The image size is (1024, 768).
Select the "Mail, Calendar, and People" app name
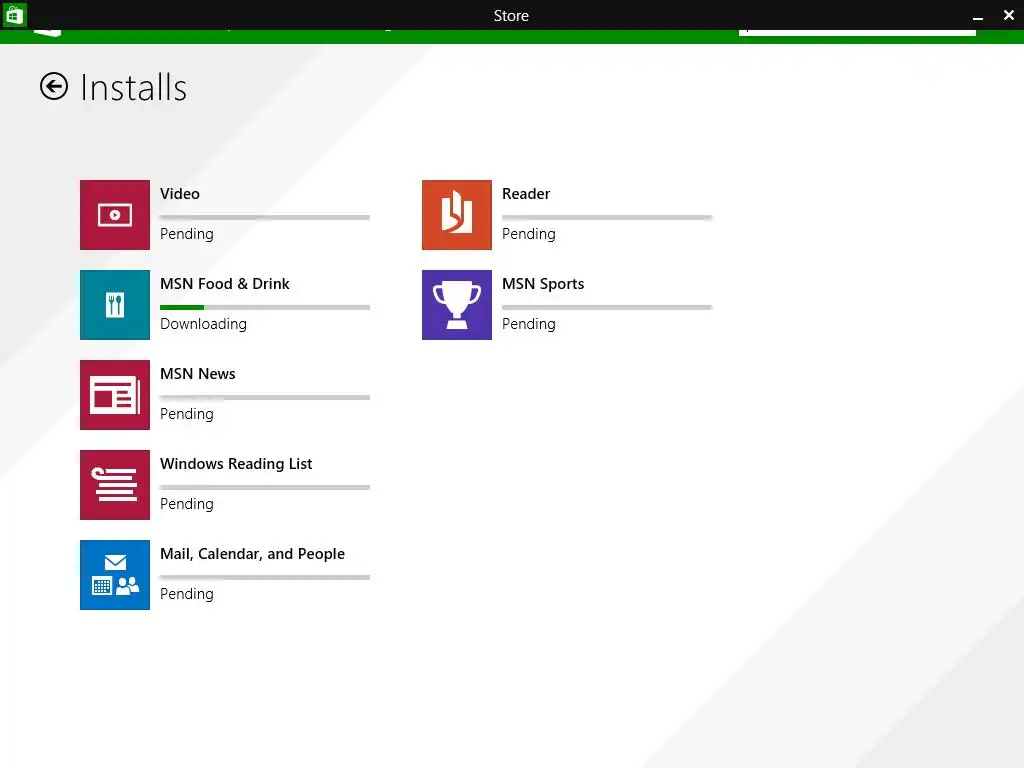253,554
